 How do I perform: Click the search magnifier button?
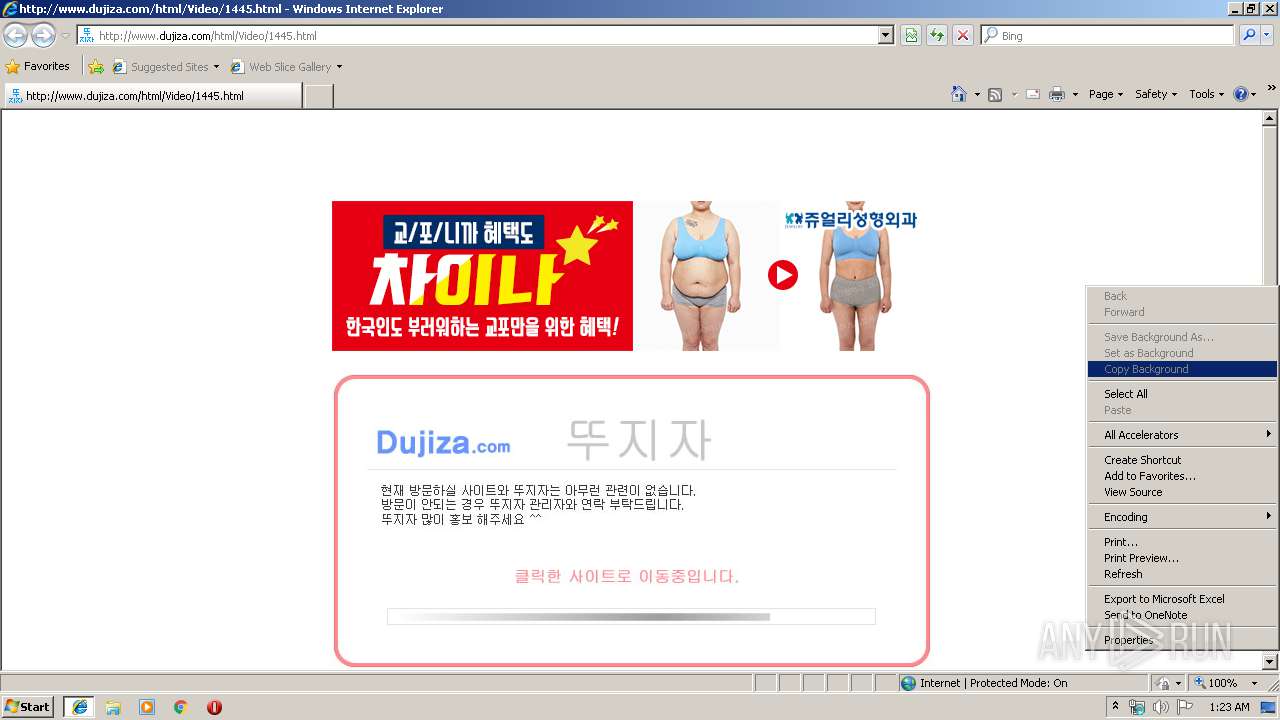[x=1249, y=36]
